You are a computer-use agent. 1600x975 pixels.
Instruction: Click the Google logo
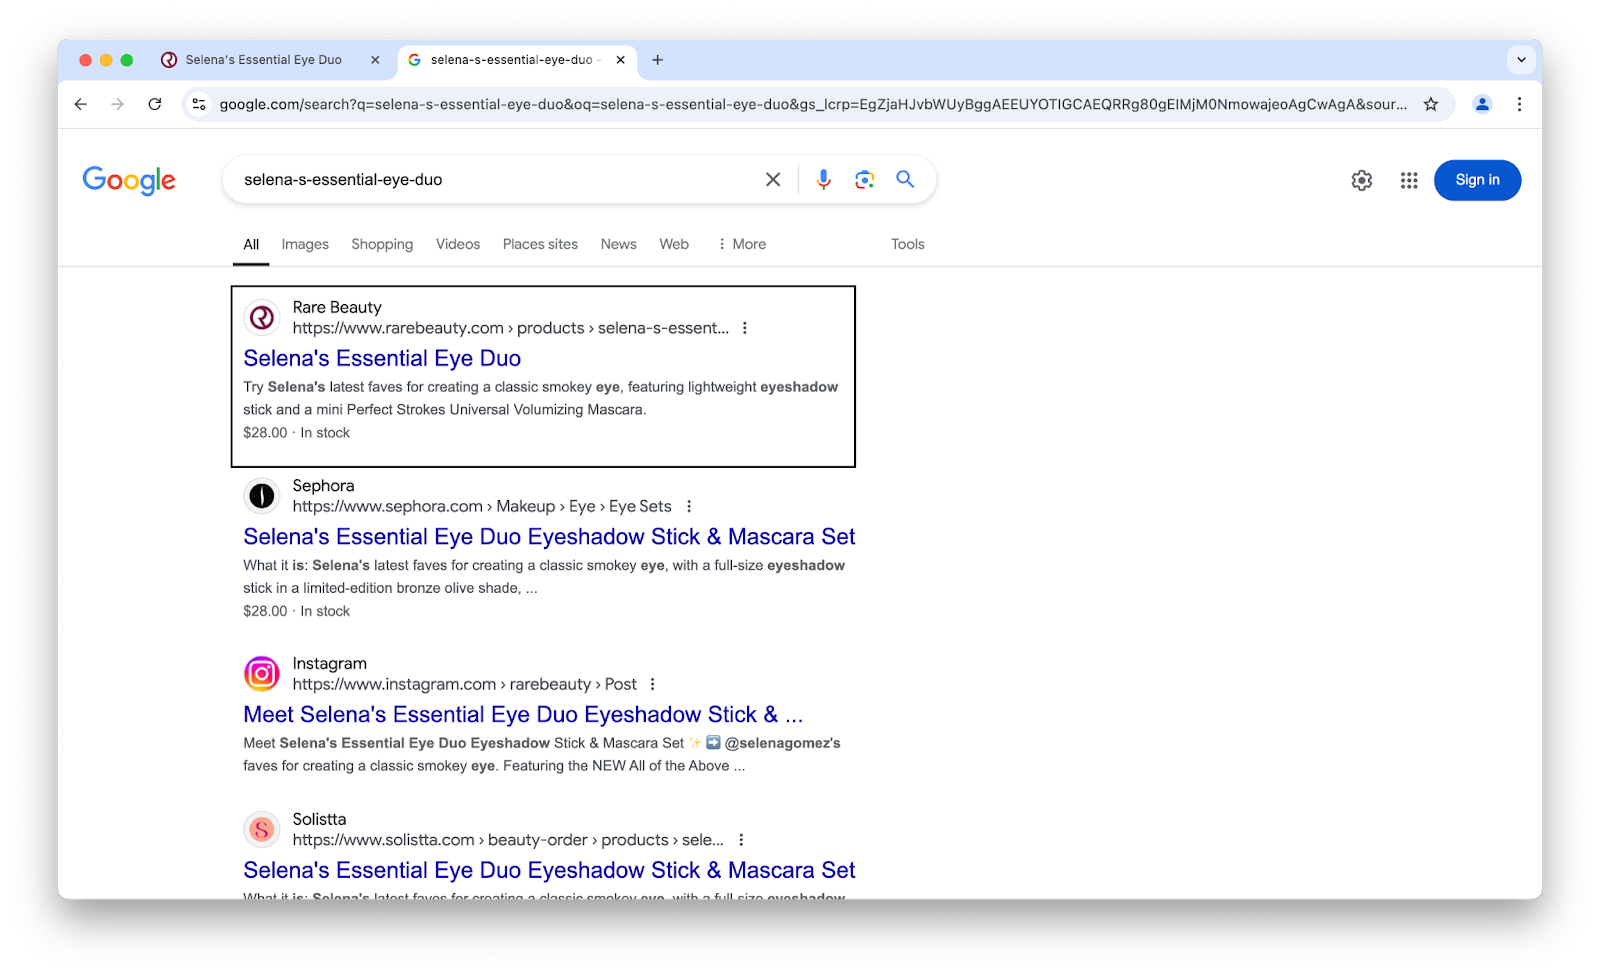click(x=129, y=180)
